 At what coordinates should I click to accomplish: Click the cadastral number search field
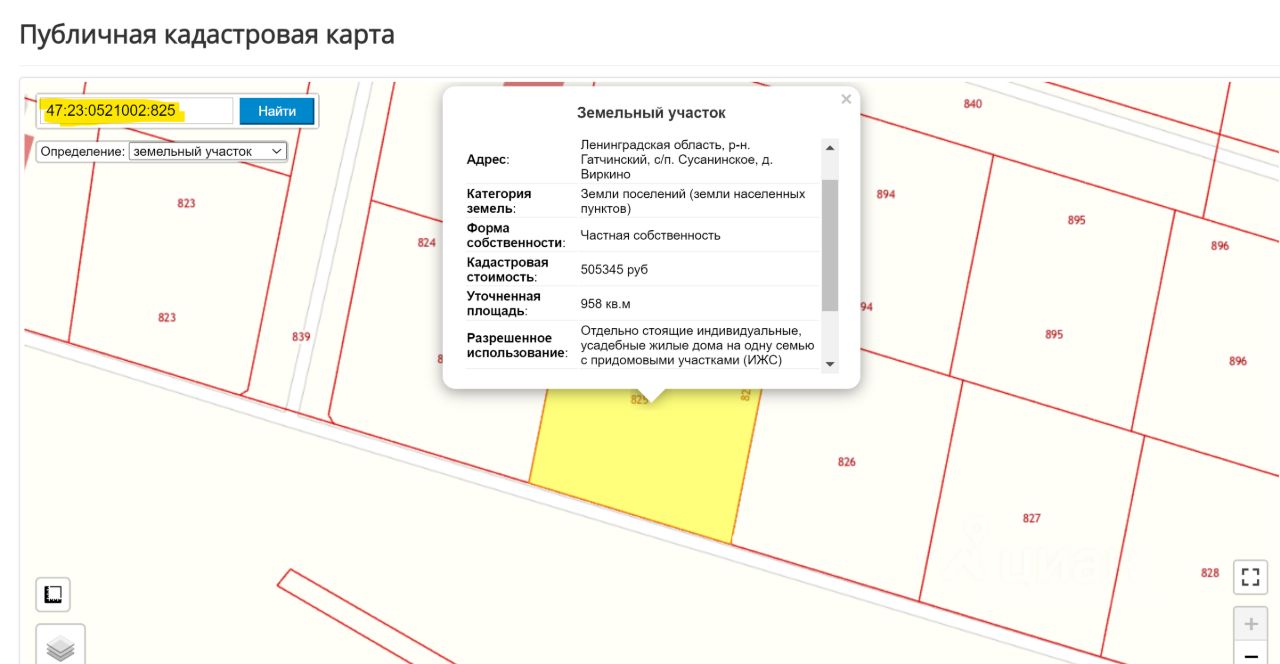136,111
